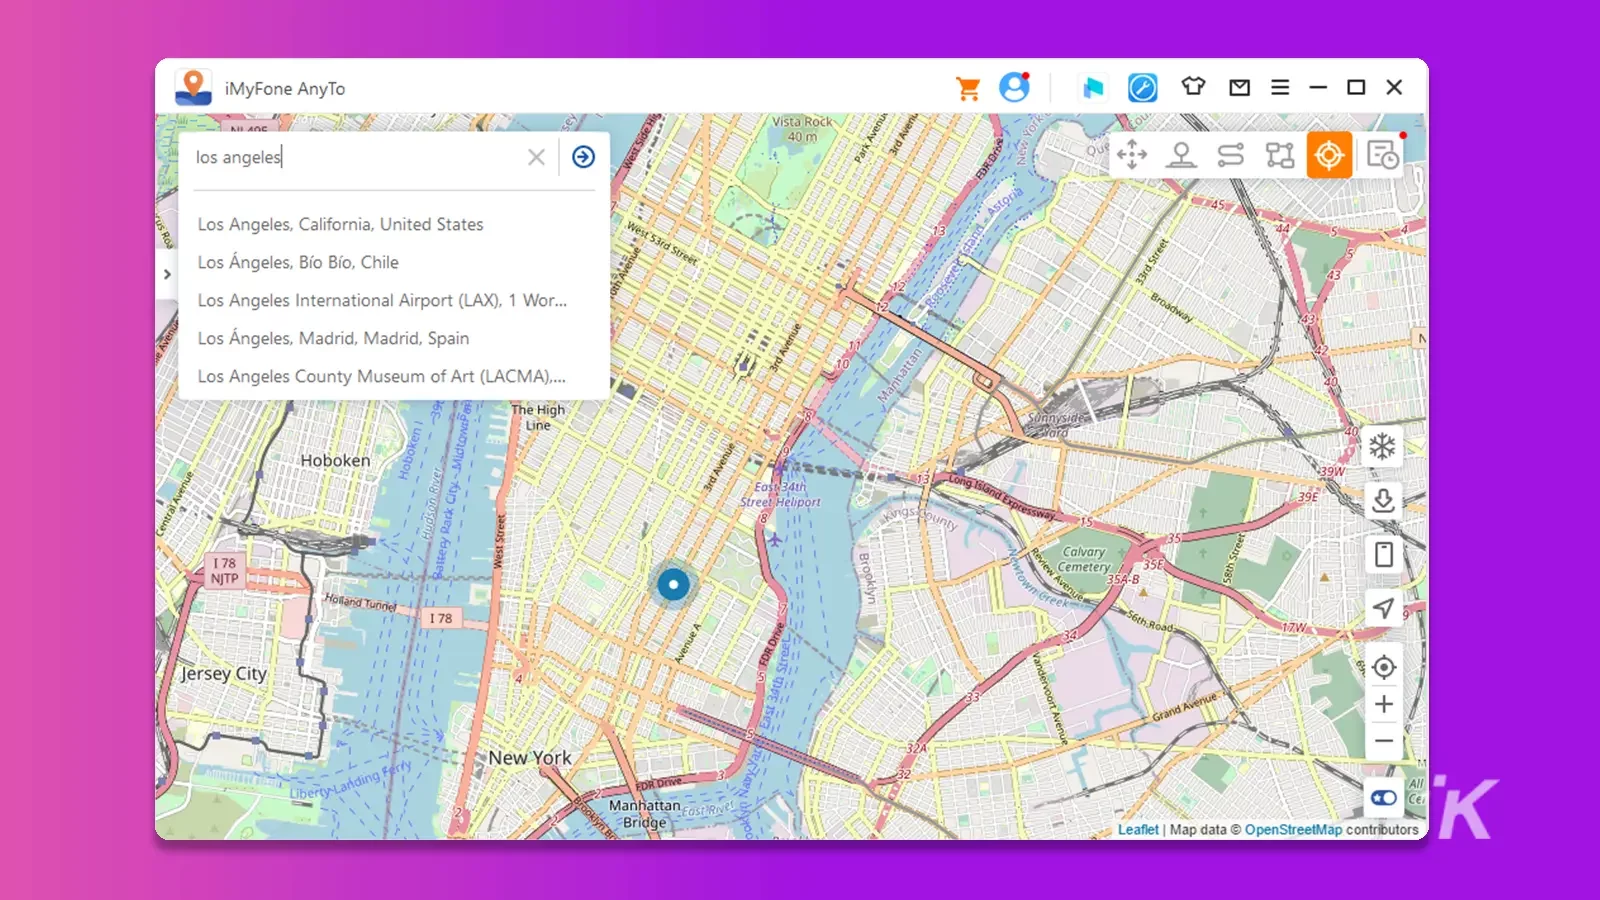Viewport: 1600px width, 900px height.
Task: Click the New York map label
Action: 530,758
